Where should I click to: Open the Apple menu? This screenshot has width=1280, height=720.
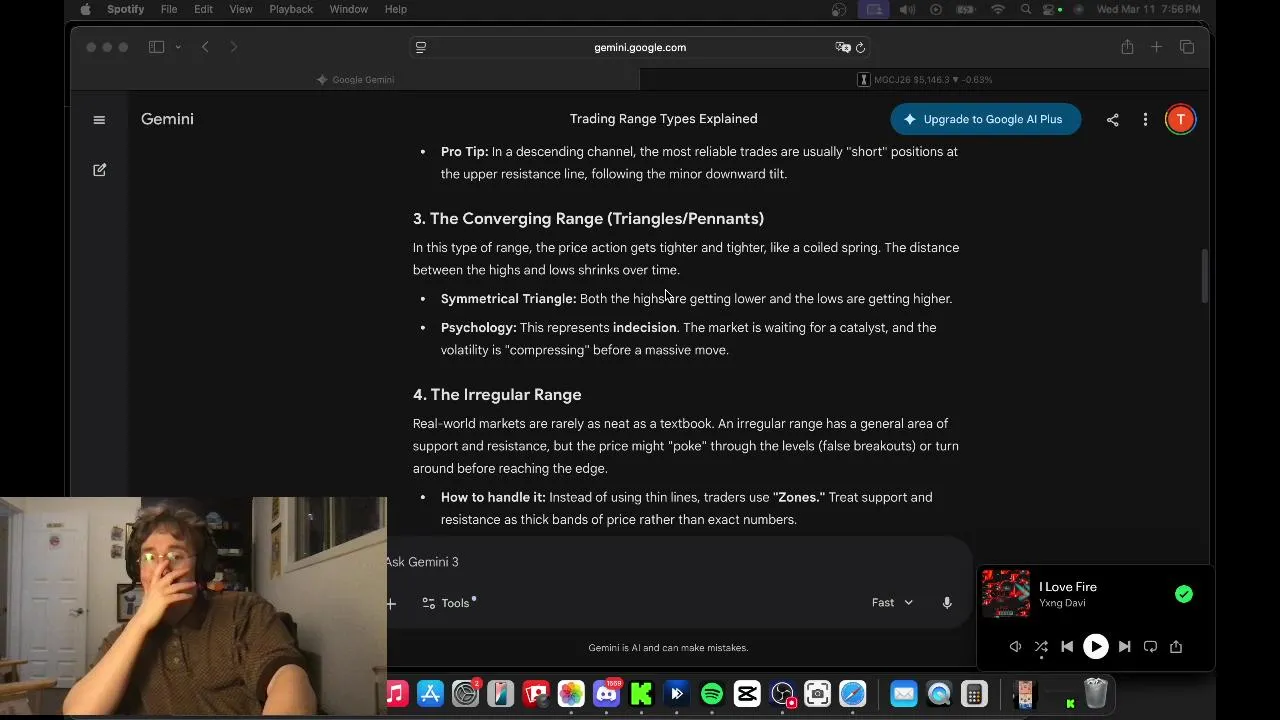click(85, 9)
